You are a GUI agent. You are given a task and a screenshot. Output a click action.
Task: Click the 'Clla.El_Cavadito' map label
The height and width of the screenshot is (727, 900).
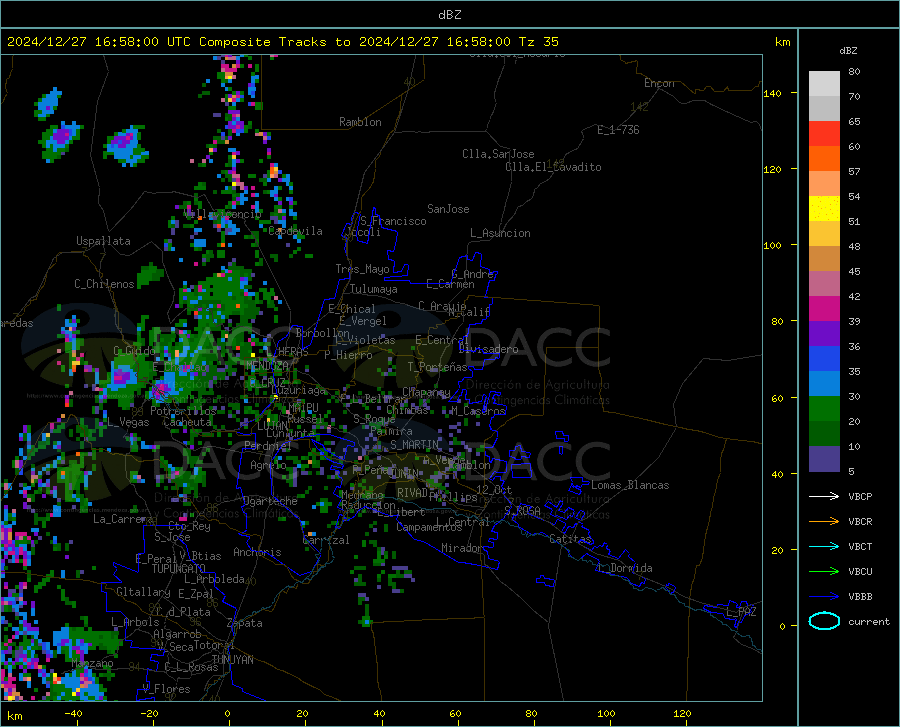553,167
